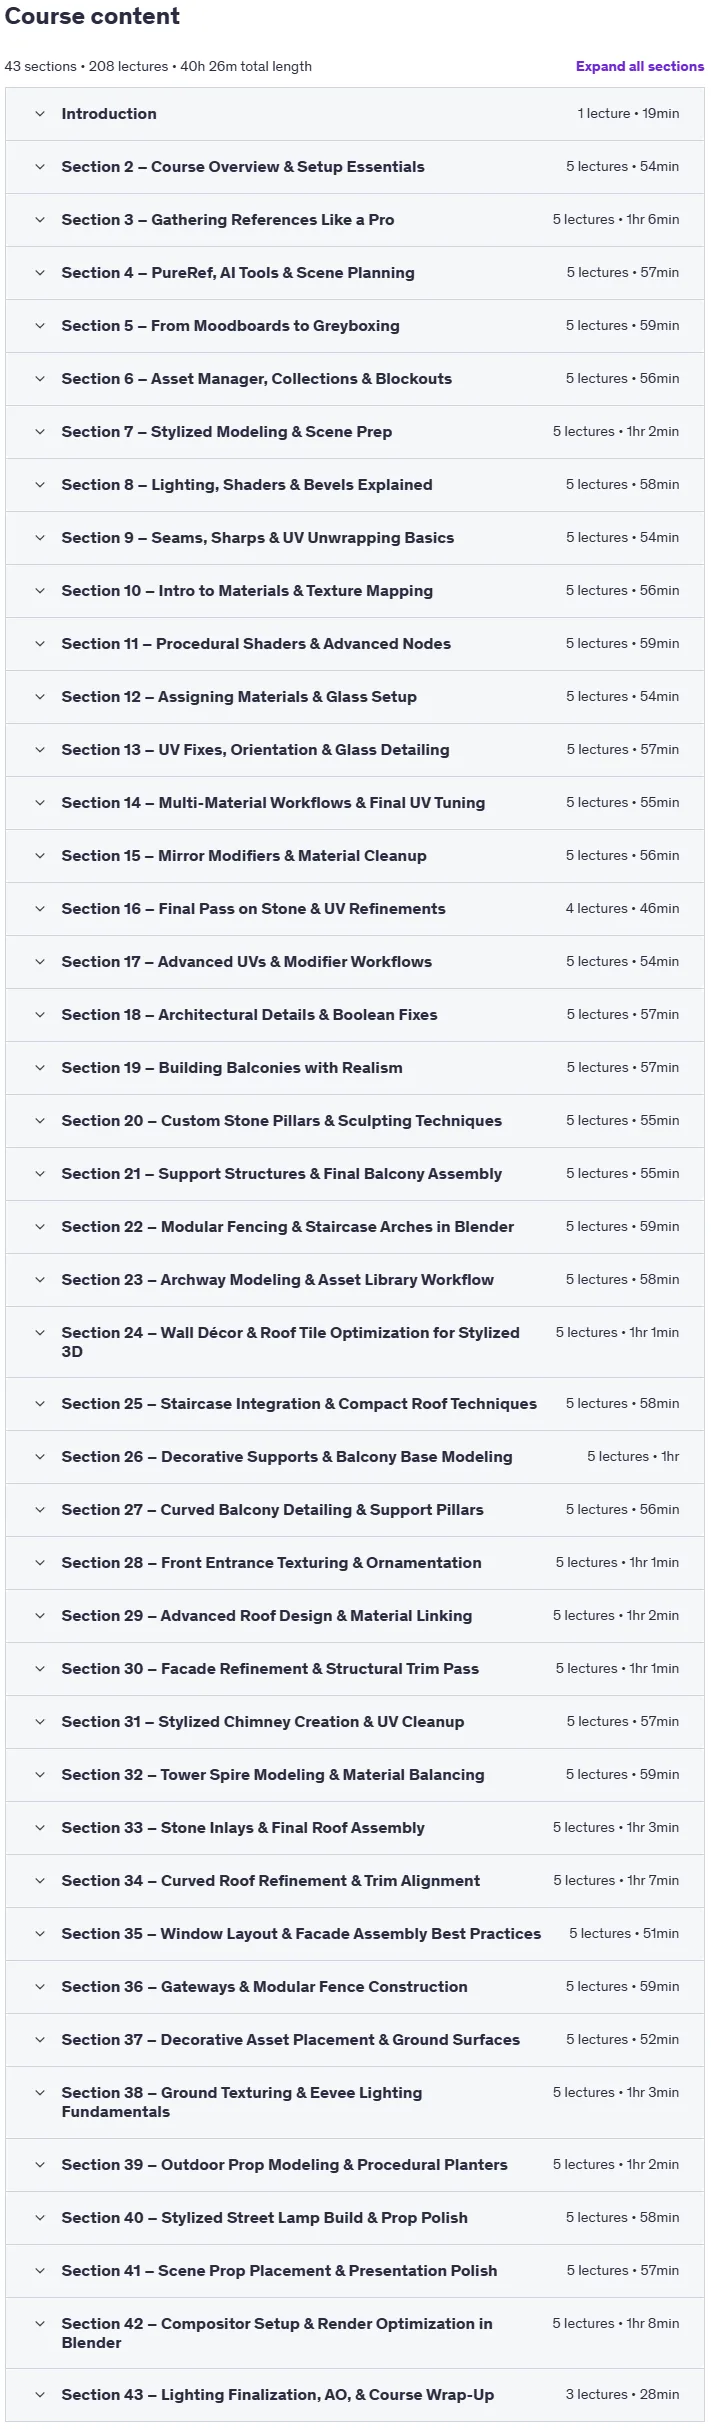Expand Section 42 Compositor Setup chevron
711x2429 pixels.
coord(40,2324)
